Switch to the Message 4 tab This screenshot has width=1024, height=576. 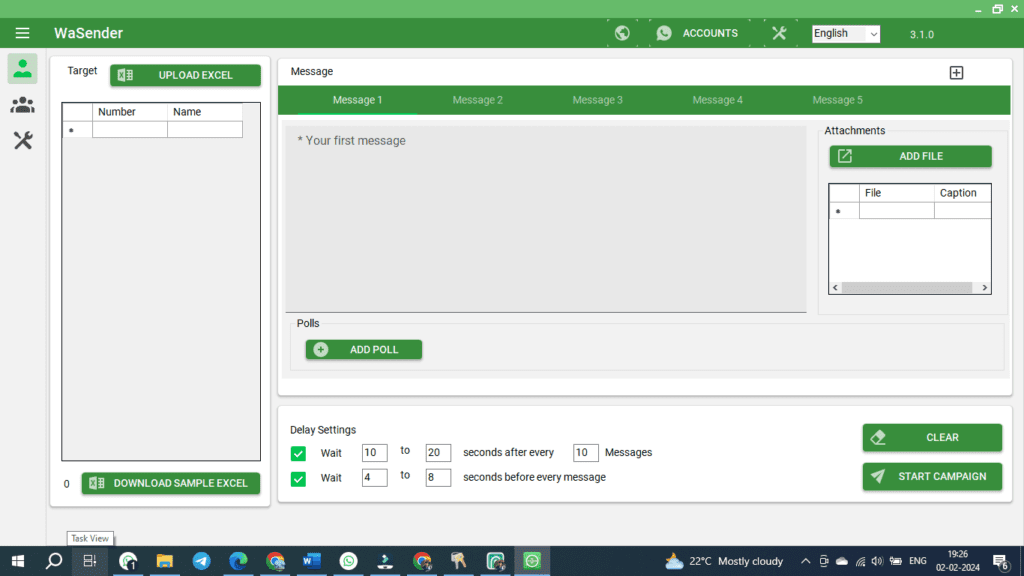tap(717, 100)
